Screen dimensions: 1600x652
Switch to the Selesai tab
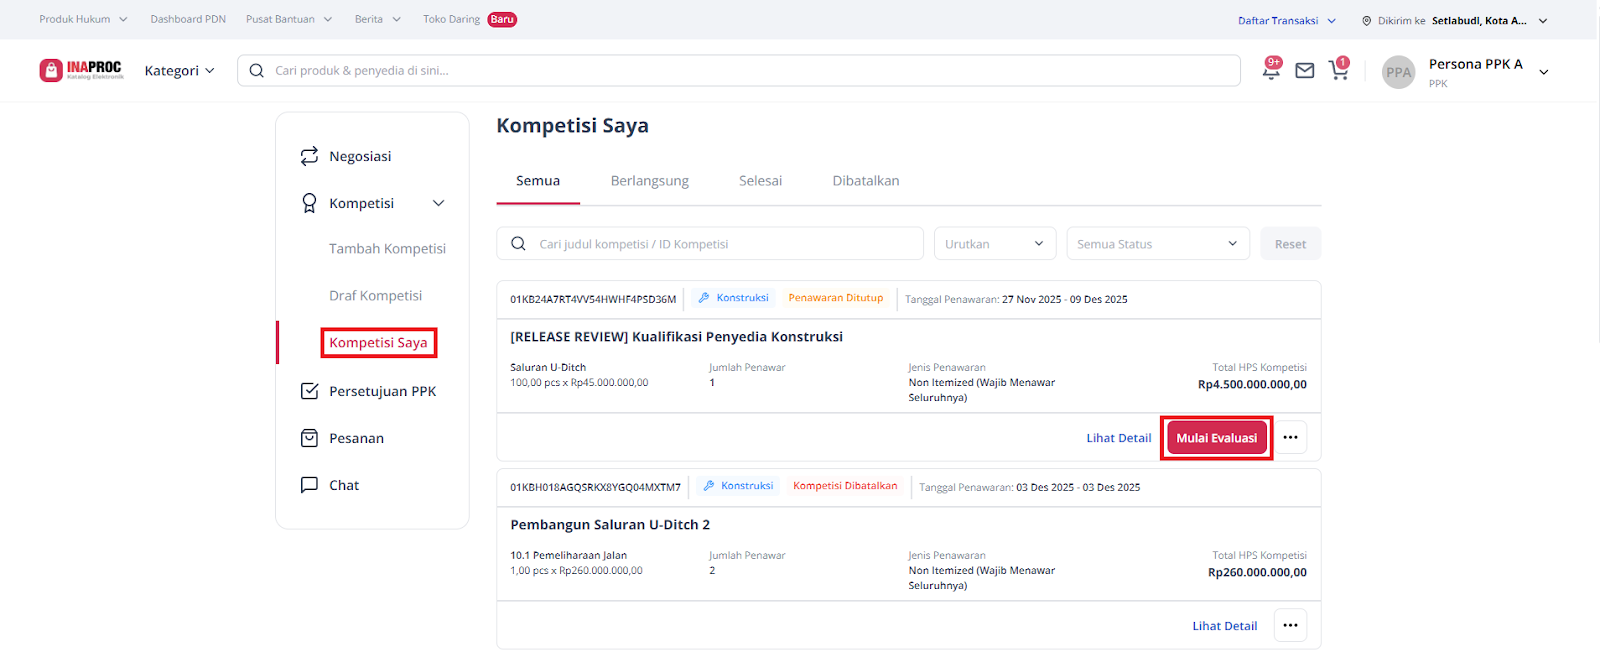(760, 181)
